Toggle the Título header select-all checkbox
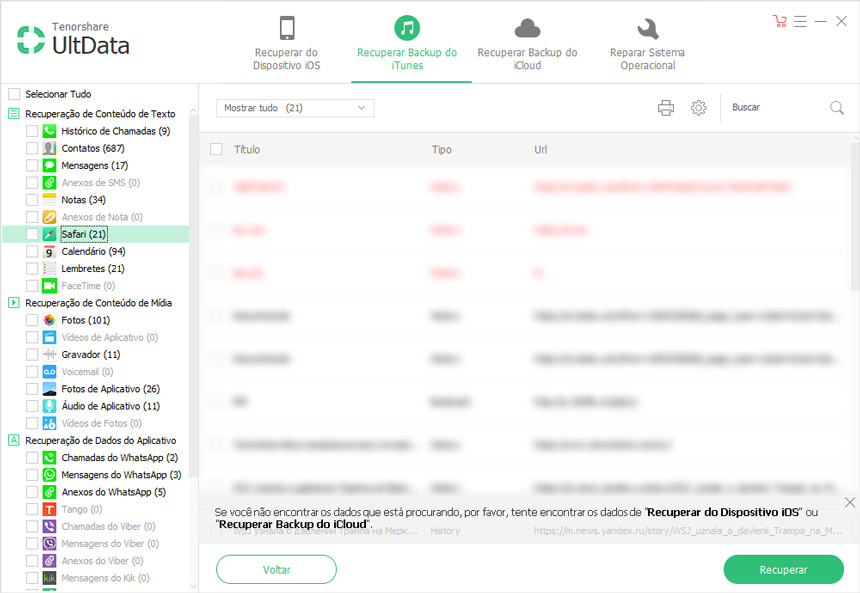 [217, 149]
